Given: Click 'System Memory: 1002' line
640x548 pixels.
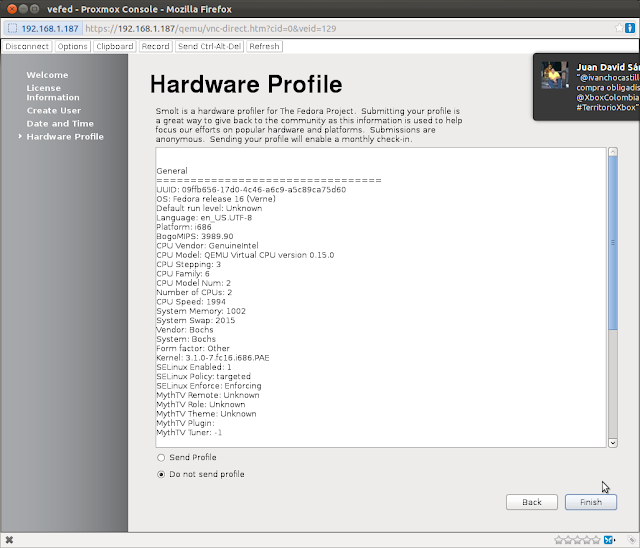Looking at the screenshot, I should (201, 311).
